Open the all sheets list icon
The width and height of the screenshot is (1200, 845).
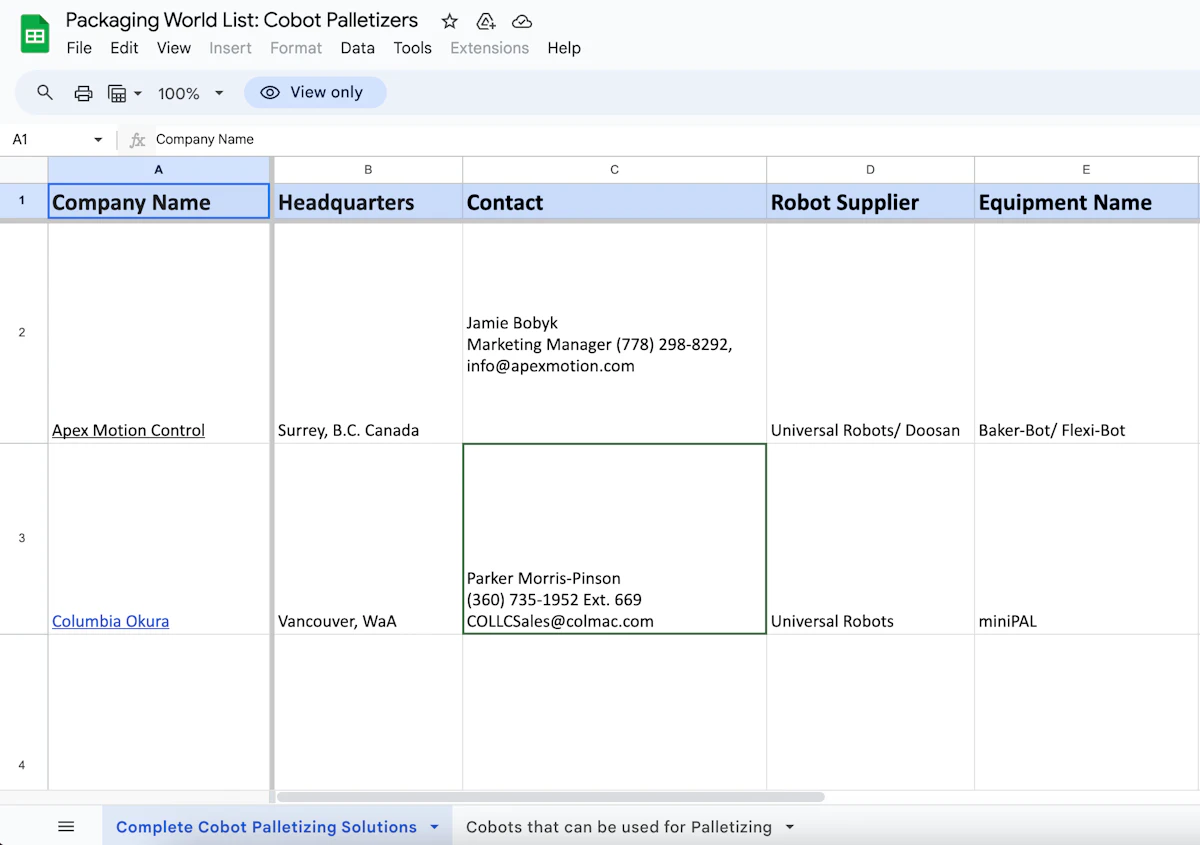click(66, 827)
